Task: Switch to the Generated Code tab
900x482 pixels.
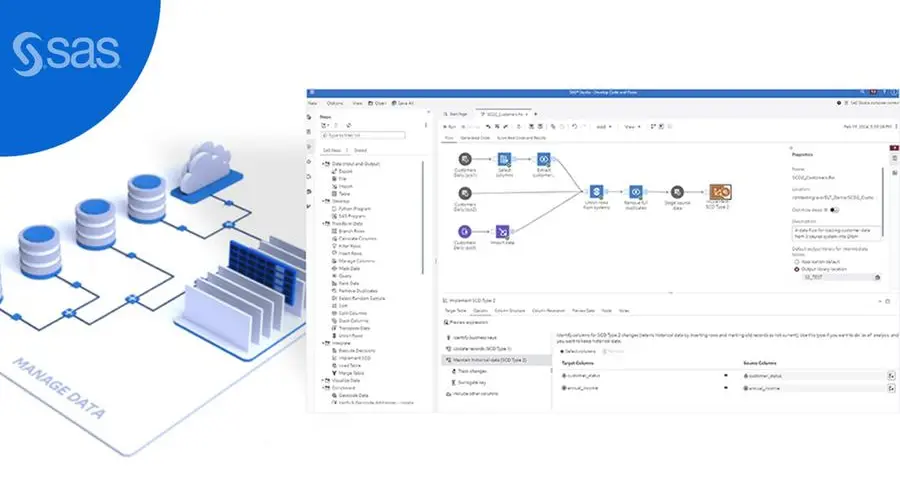Action: [x=475, y=138]
